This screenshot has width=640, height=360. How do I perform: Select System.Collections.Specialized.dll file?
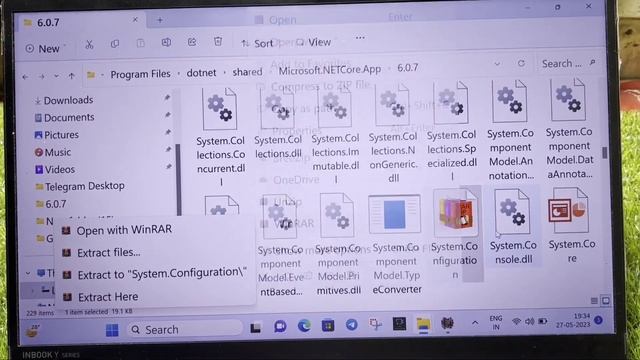click(x=451, y=131)
